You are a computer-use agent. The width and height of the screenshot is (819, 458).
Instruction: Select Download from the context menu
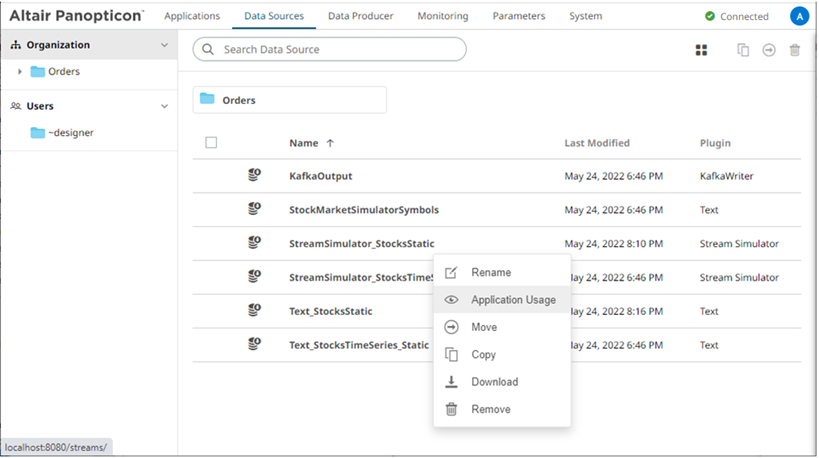coord(494,382)
